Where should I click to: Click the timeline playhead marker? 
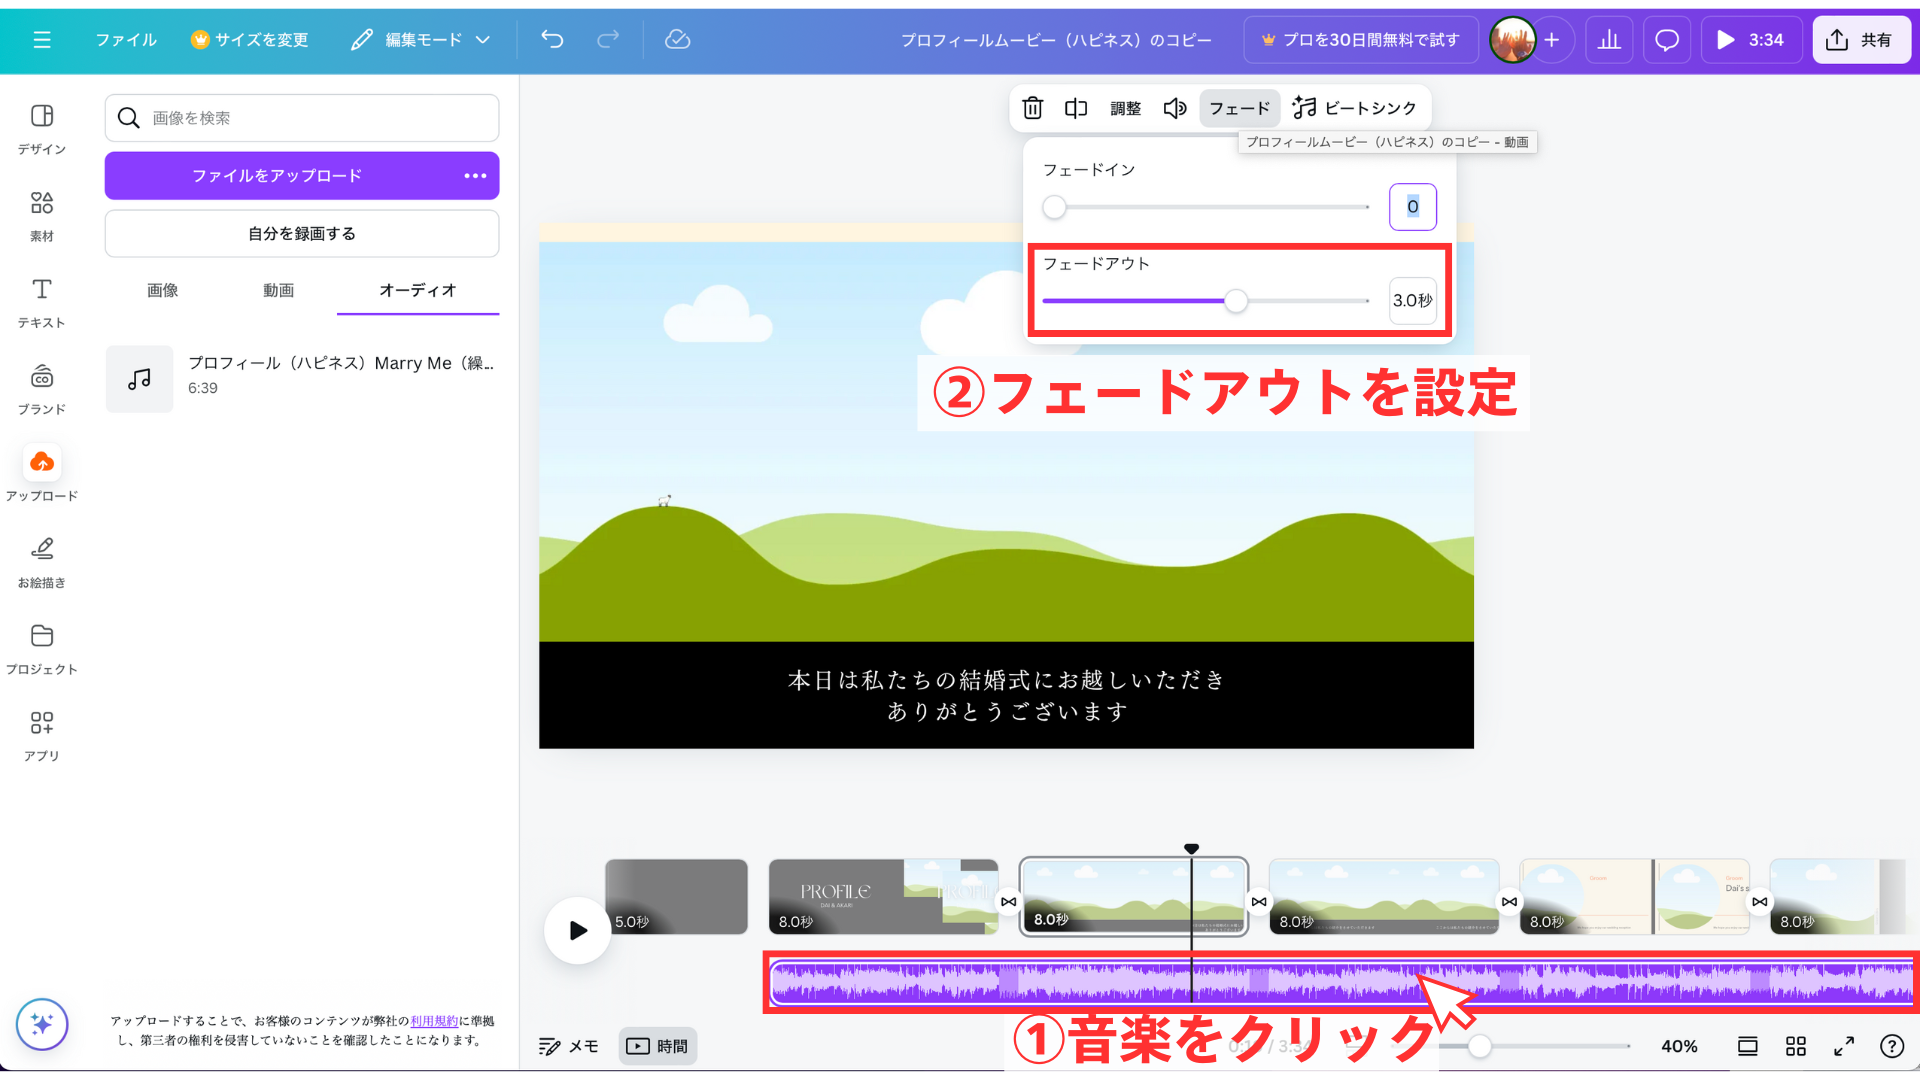click(x=1191, y=849)
